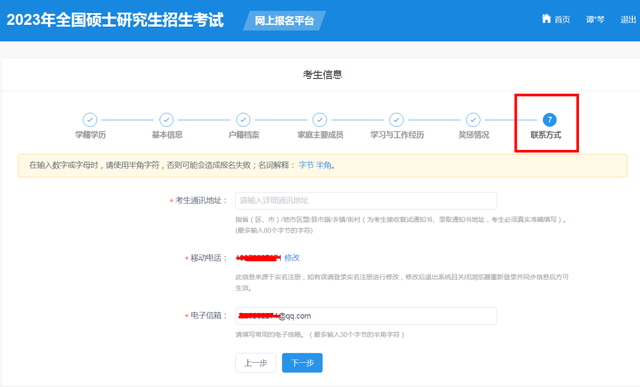Screen dimensions: 640x387
Task: Click the step 7 circle icon
Action: click(x=549, y=120)
